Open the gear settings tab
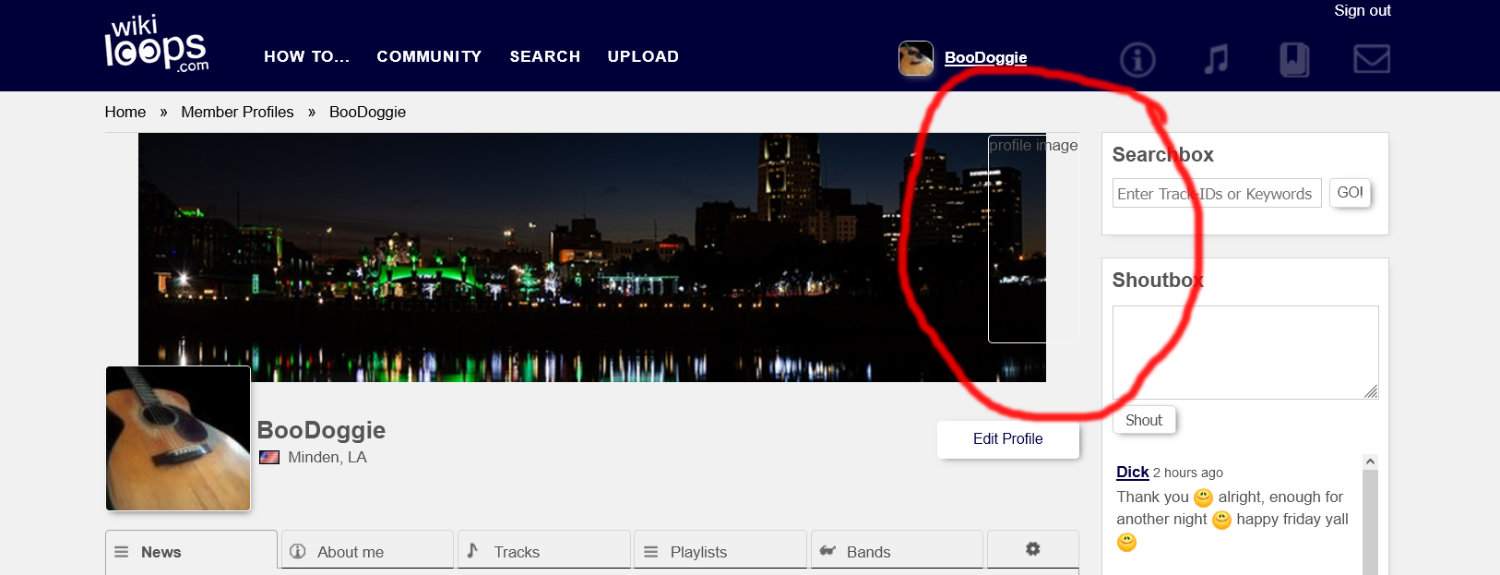 point(1032,550)
